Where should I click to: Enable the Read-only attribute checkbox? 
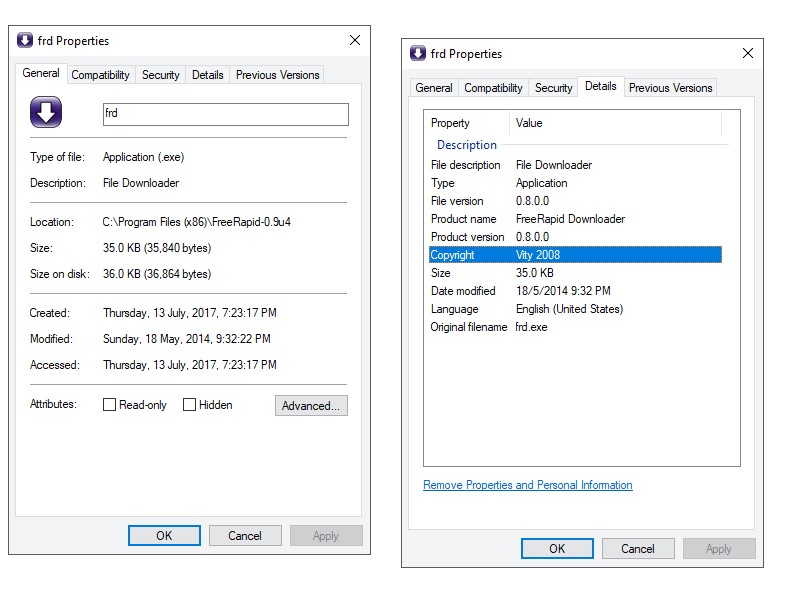pos(110,405)
